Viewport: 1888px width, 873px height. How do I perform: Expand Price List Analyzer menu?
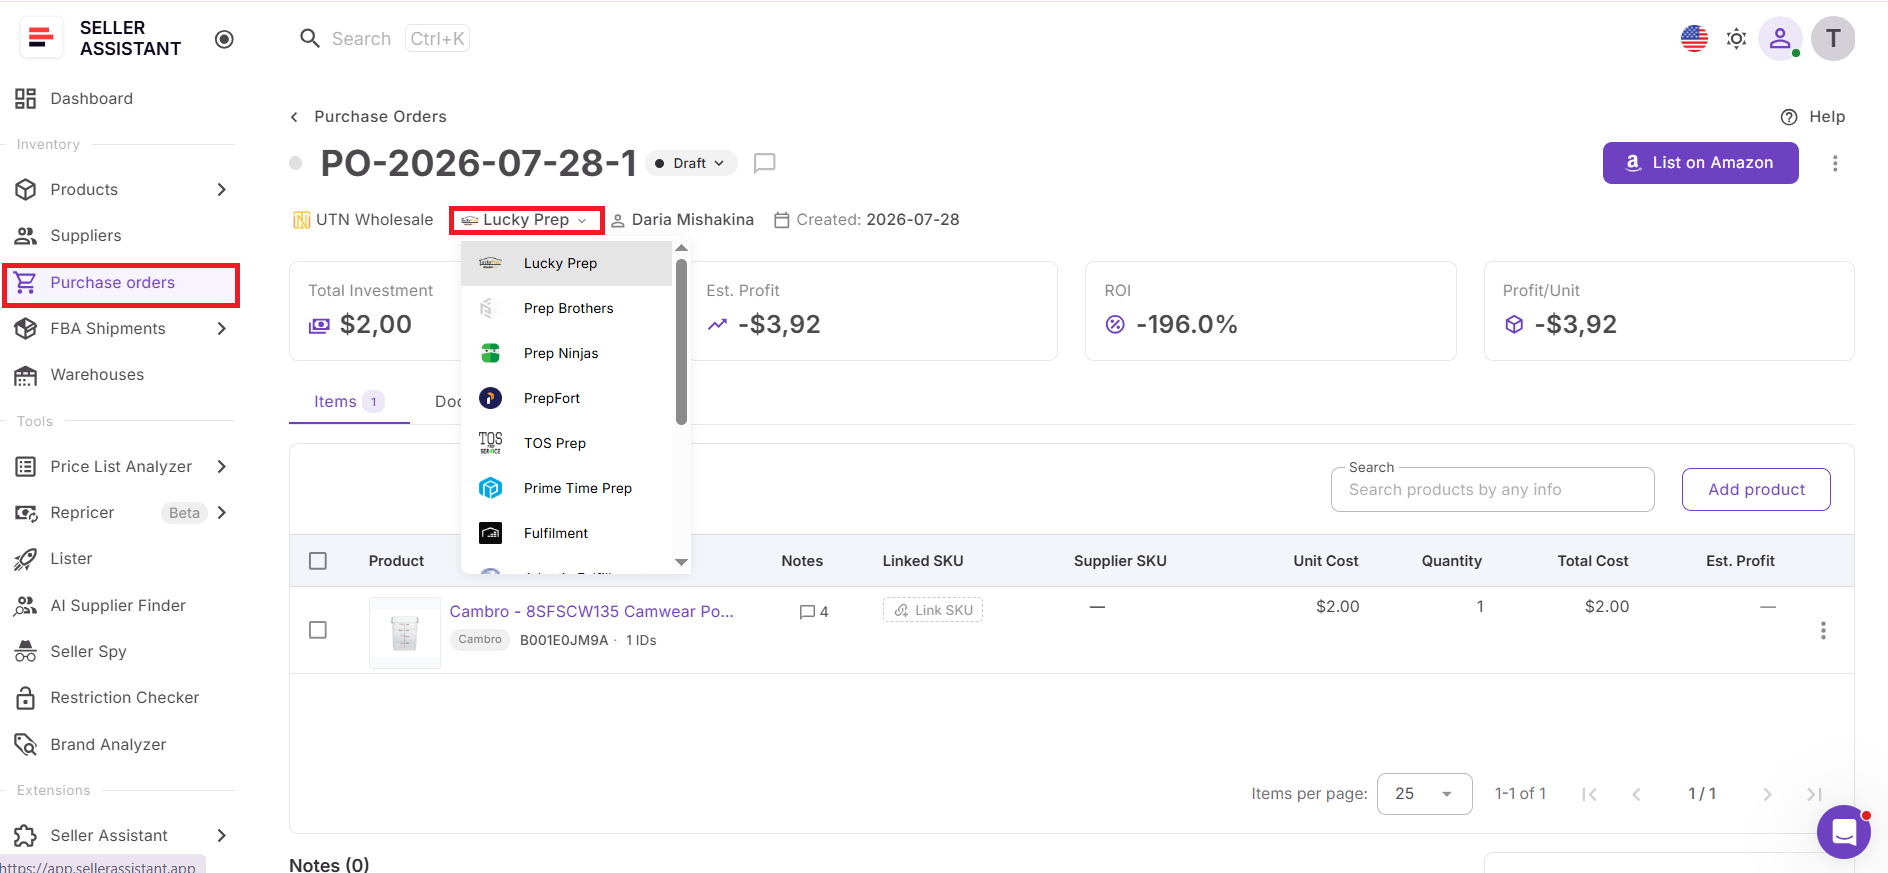point(221,466)
